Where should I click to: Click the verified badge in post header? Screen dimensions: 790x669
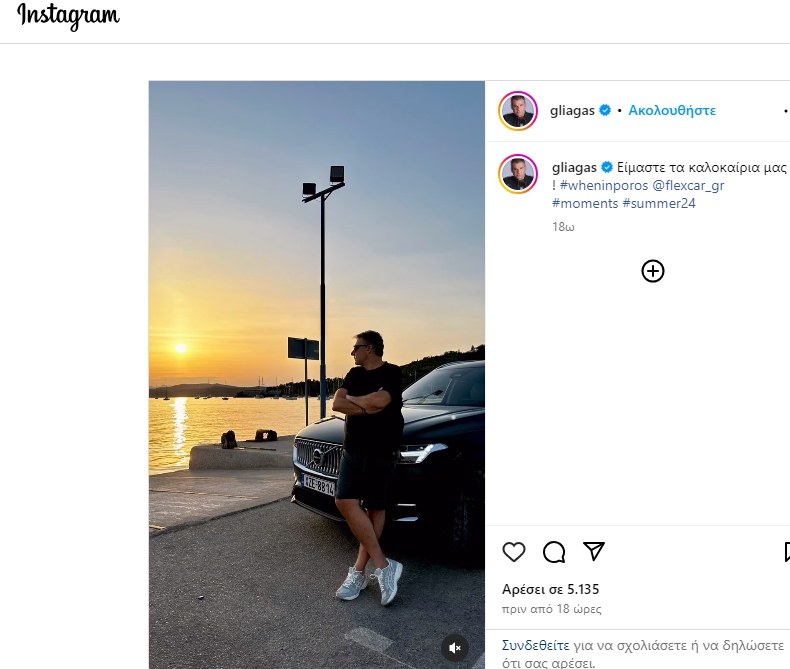point(605,111)
